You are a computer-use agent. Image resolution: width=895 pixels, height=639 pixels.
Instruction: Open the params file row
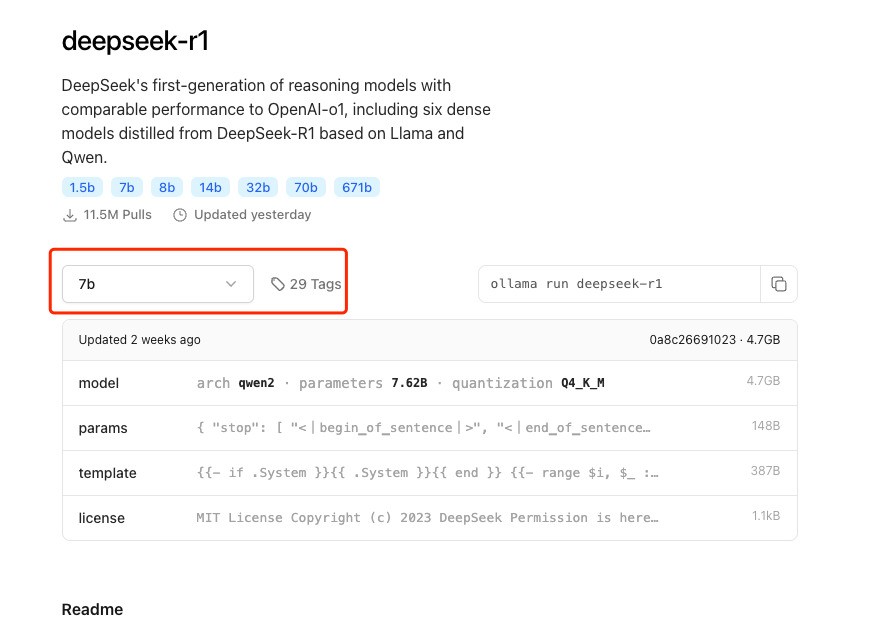pos(429,428)
